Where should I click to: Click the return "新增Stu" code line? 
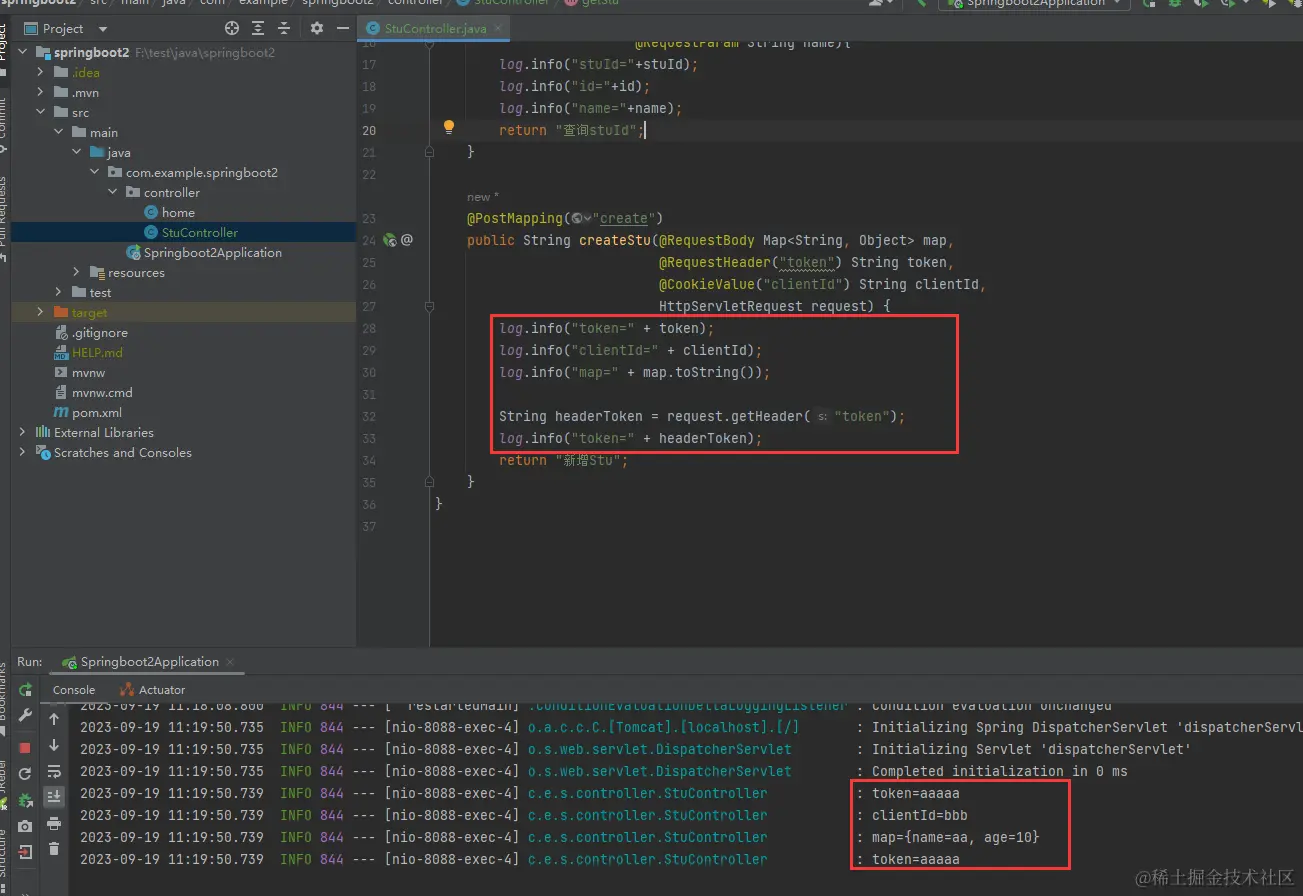(x=563, y=460)
